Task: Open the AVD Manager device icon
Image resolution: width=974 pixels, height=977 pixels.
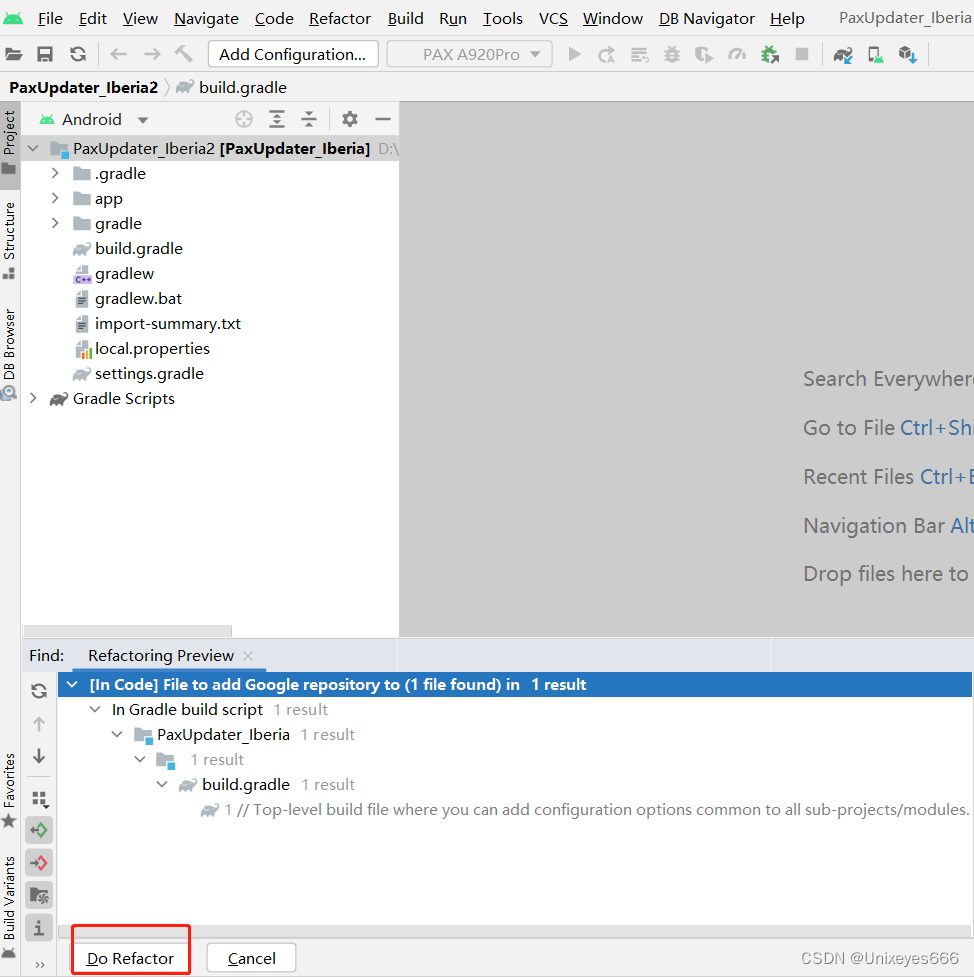Action: pyautogui.click(x=876, y=55)
